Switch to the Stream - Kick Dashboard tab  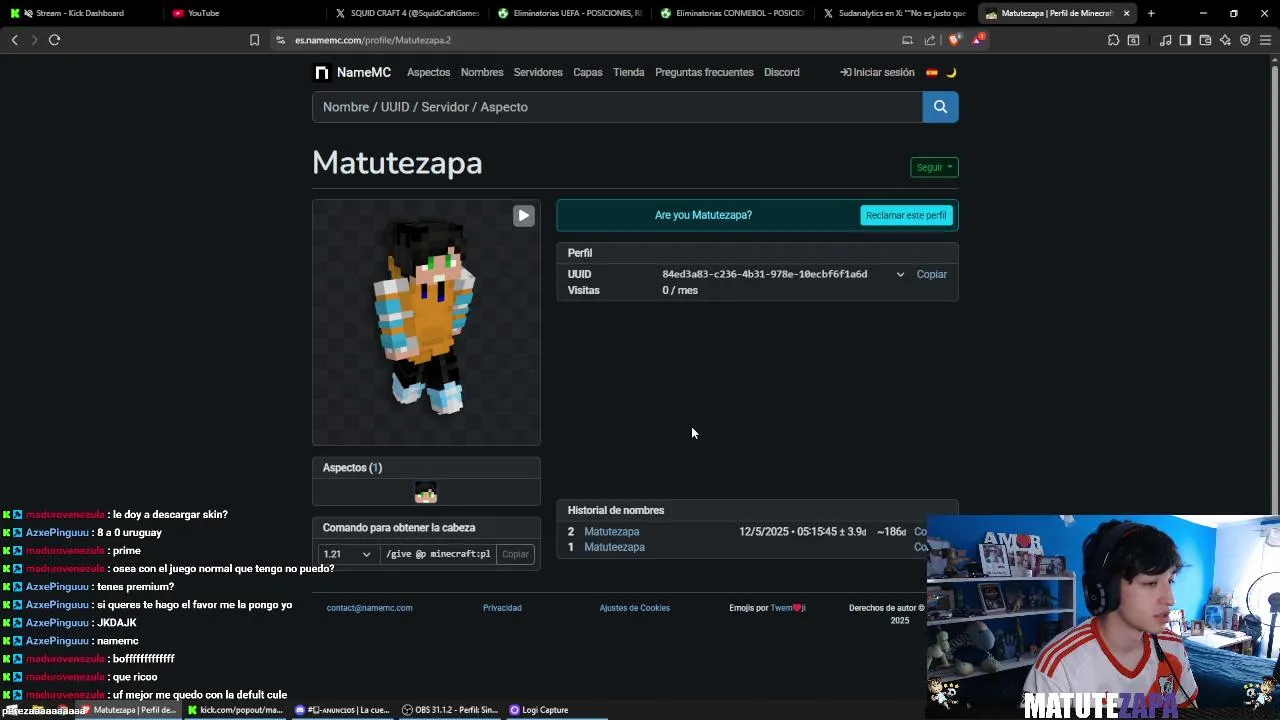click(80, 13)
